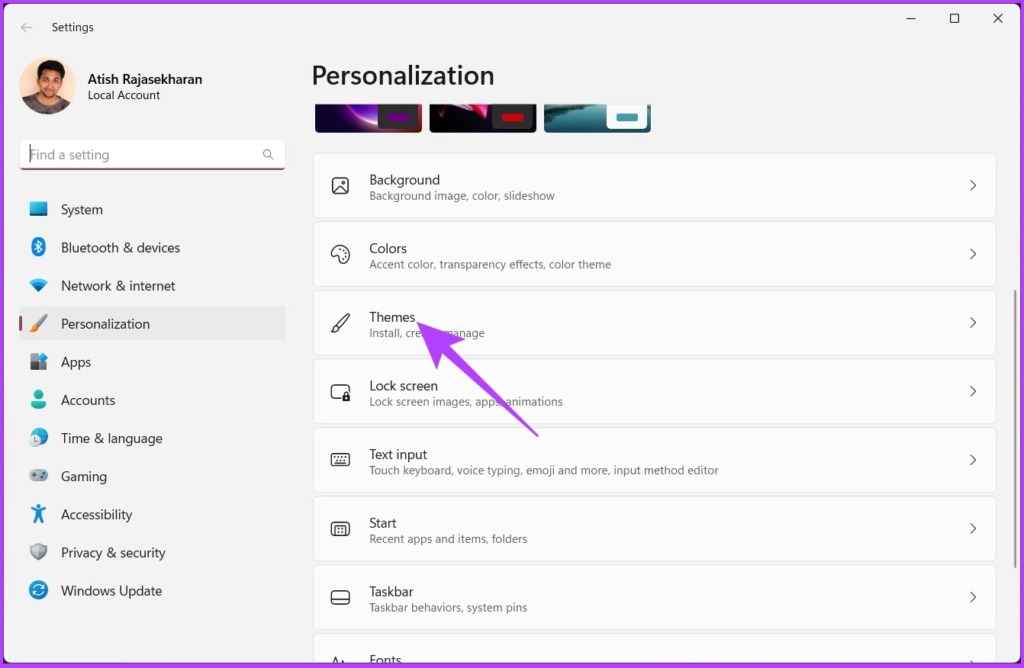
Task: Minimize the Settings window
Action: (911, 18)
